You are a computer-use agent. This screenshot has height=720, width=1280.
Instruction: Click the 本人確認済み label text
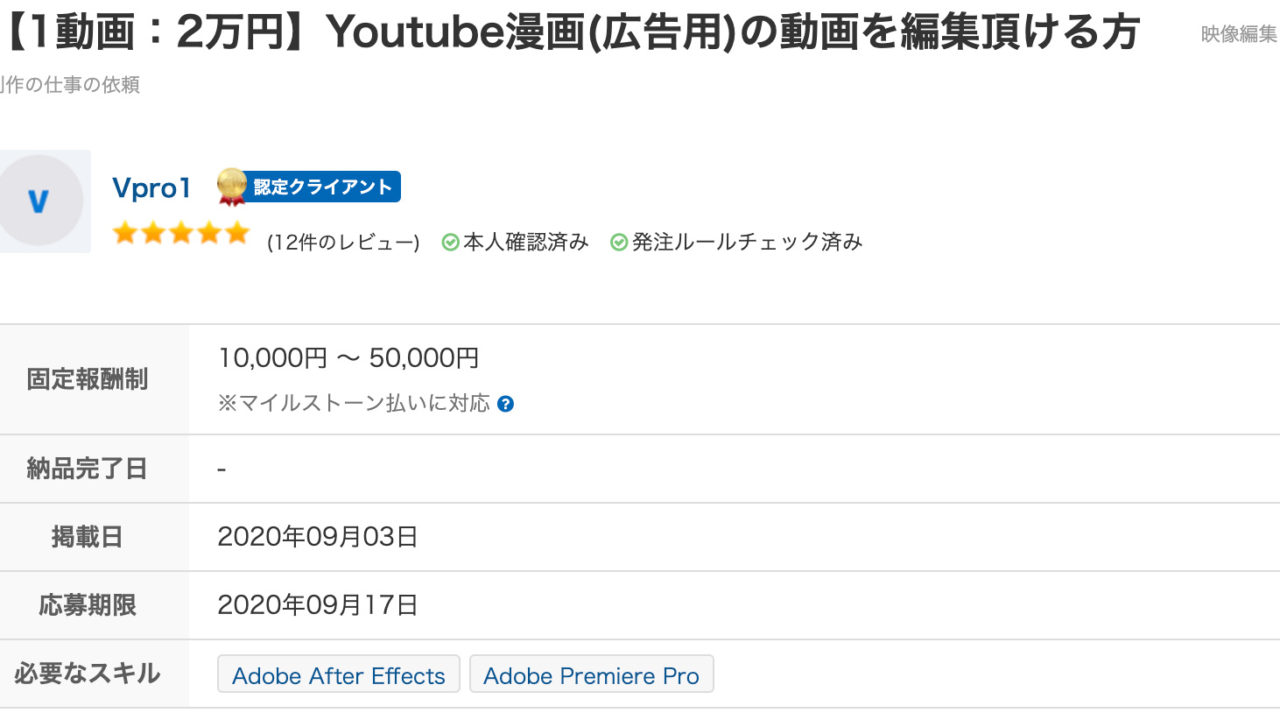[526, 242]
